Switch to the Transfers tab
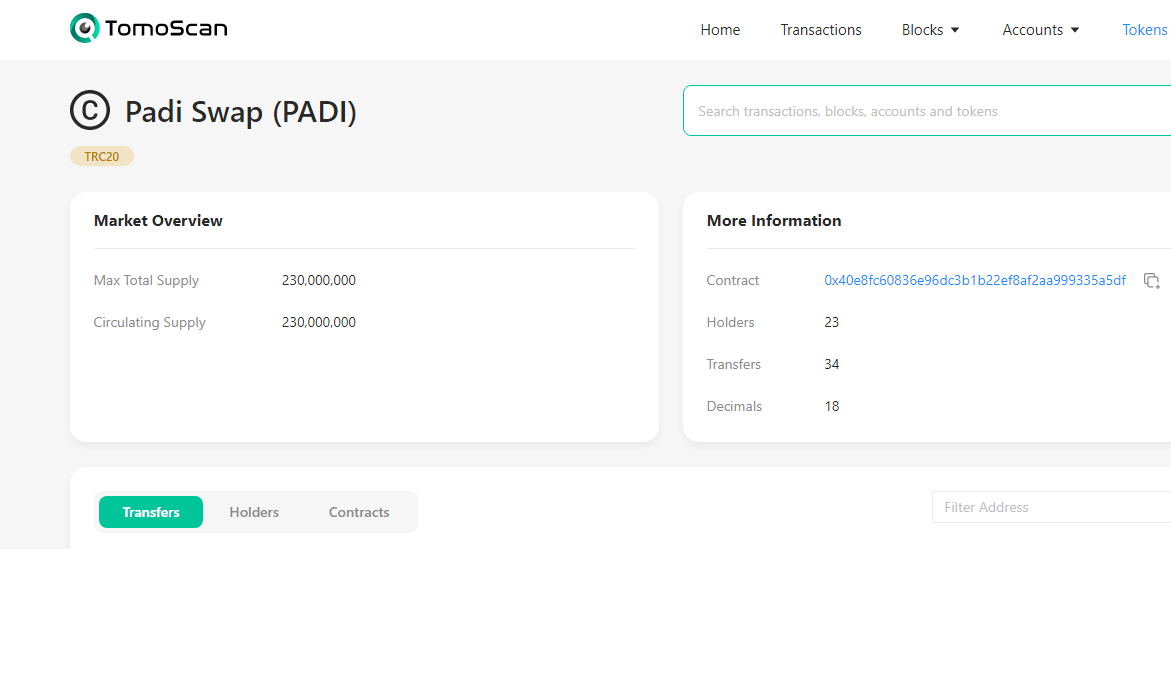The width and height of the screenshot is (1171, 691). pyautogui.click(x=151, y=512)
